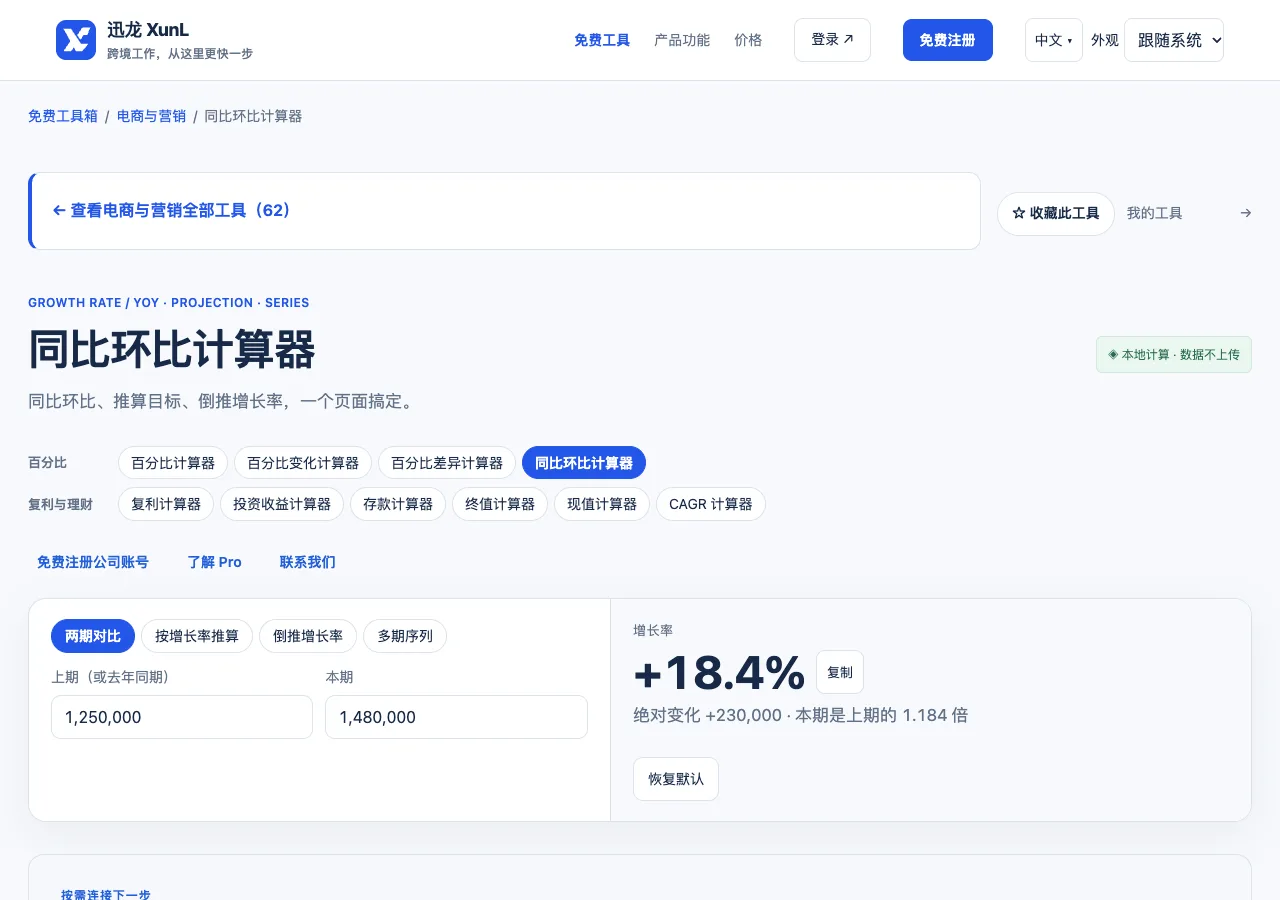Select the active 同比环比计算器 chip
Screen dimensions: 1280x900
(584, 463)
